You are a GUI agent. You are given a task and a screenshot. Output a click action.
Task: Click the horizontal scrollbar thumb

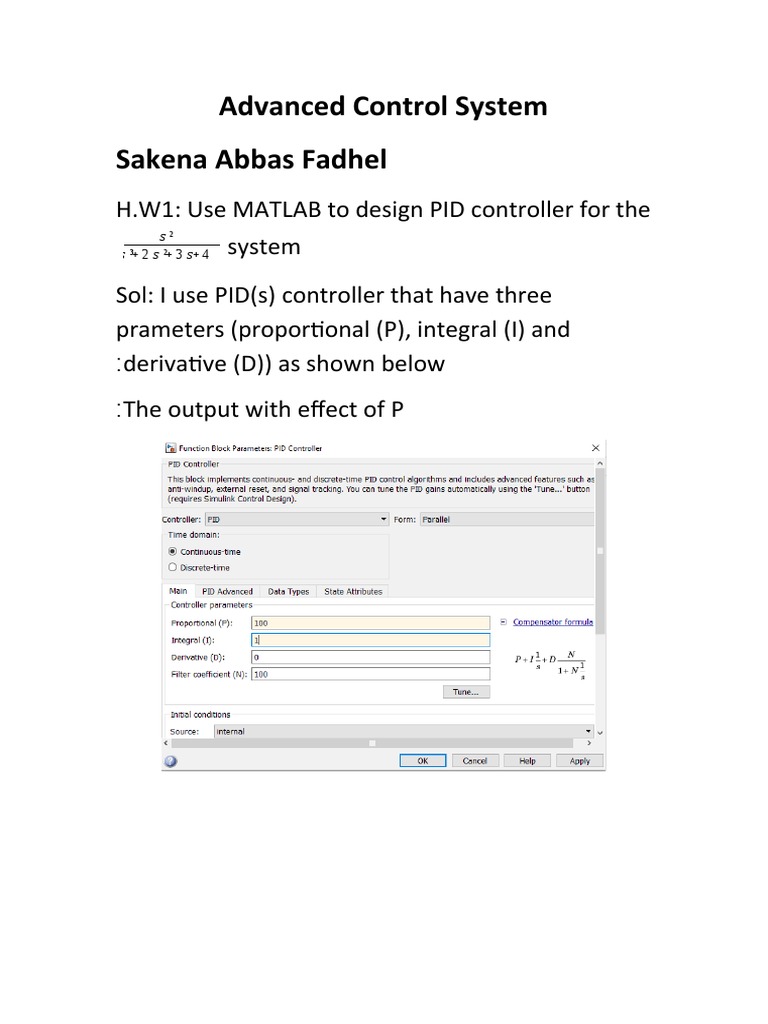[373, 744]
